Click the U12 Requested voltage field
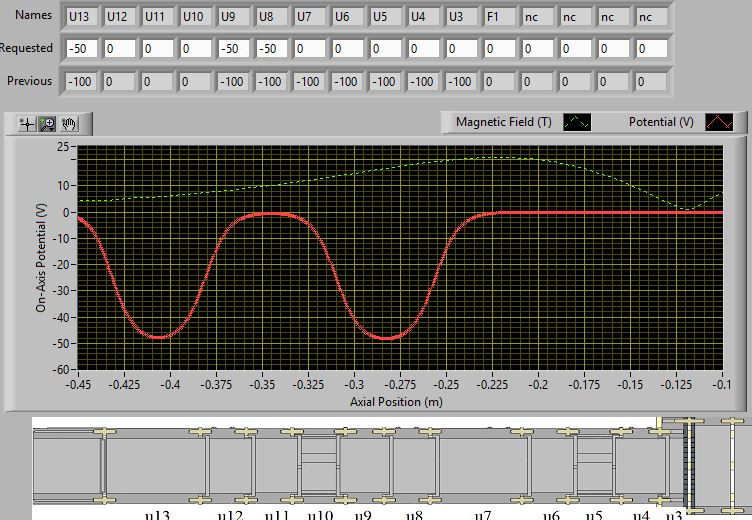The image size is (752, 520). (119, 48)
